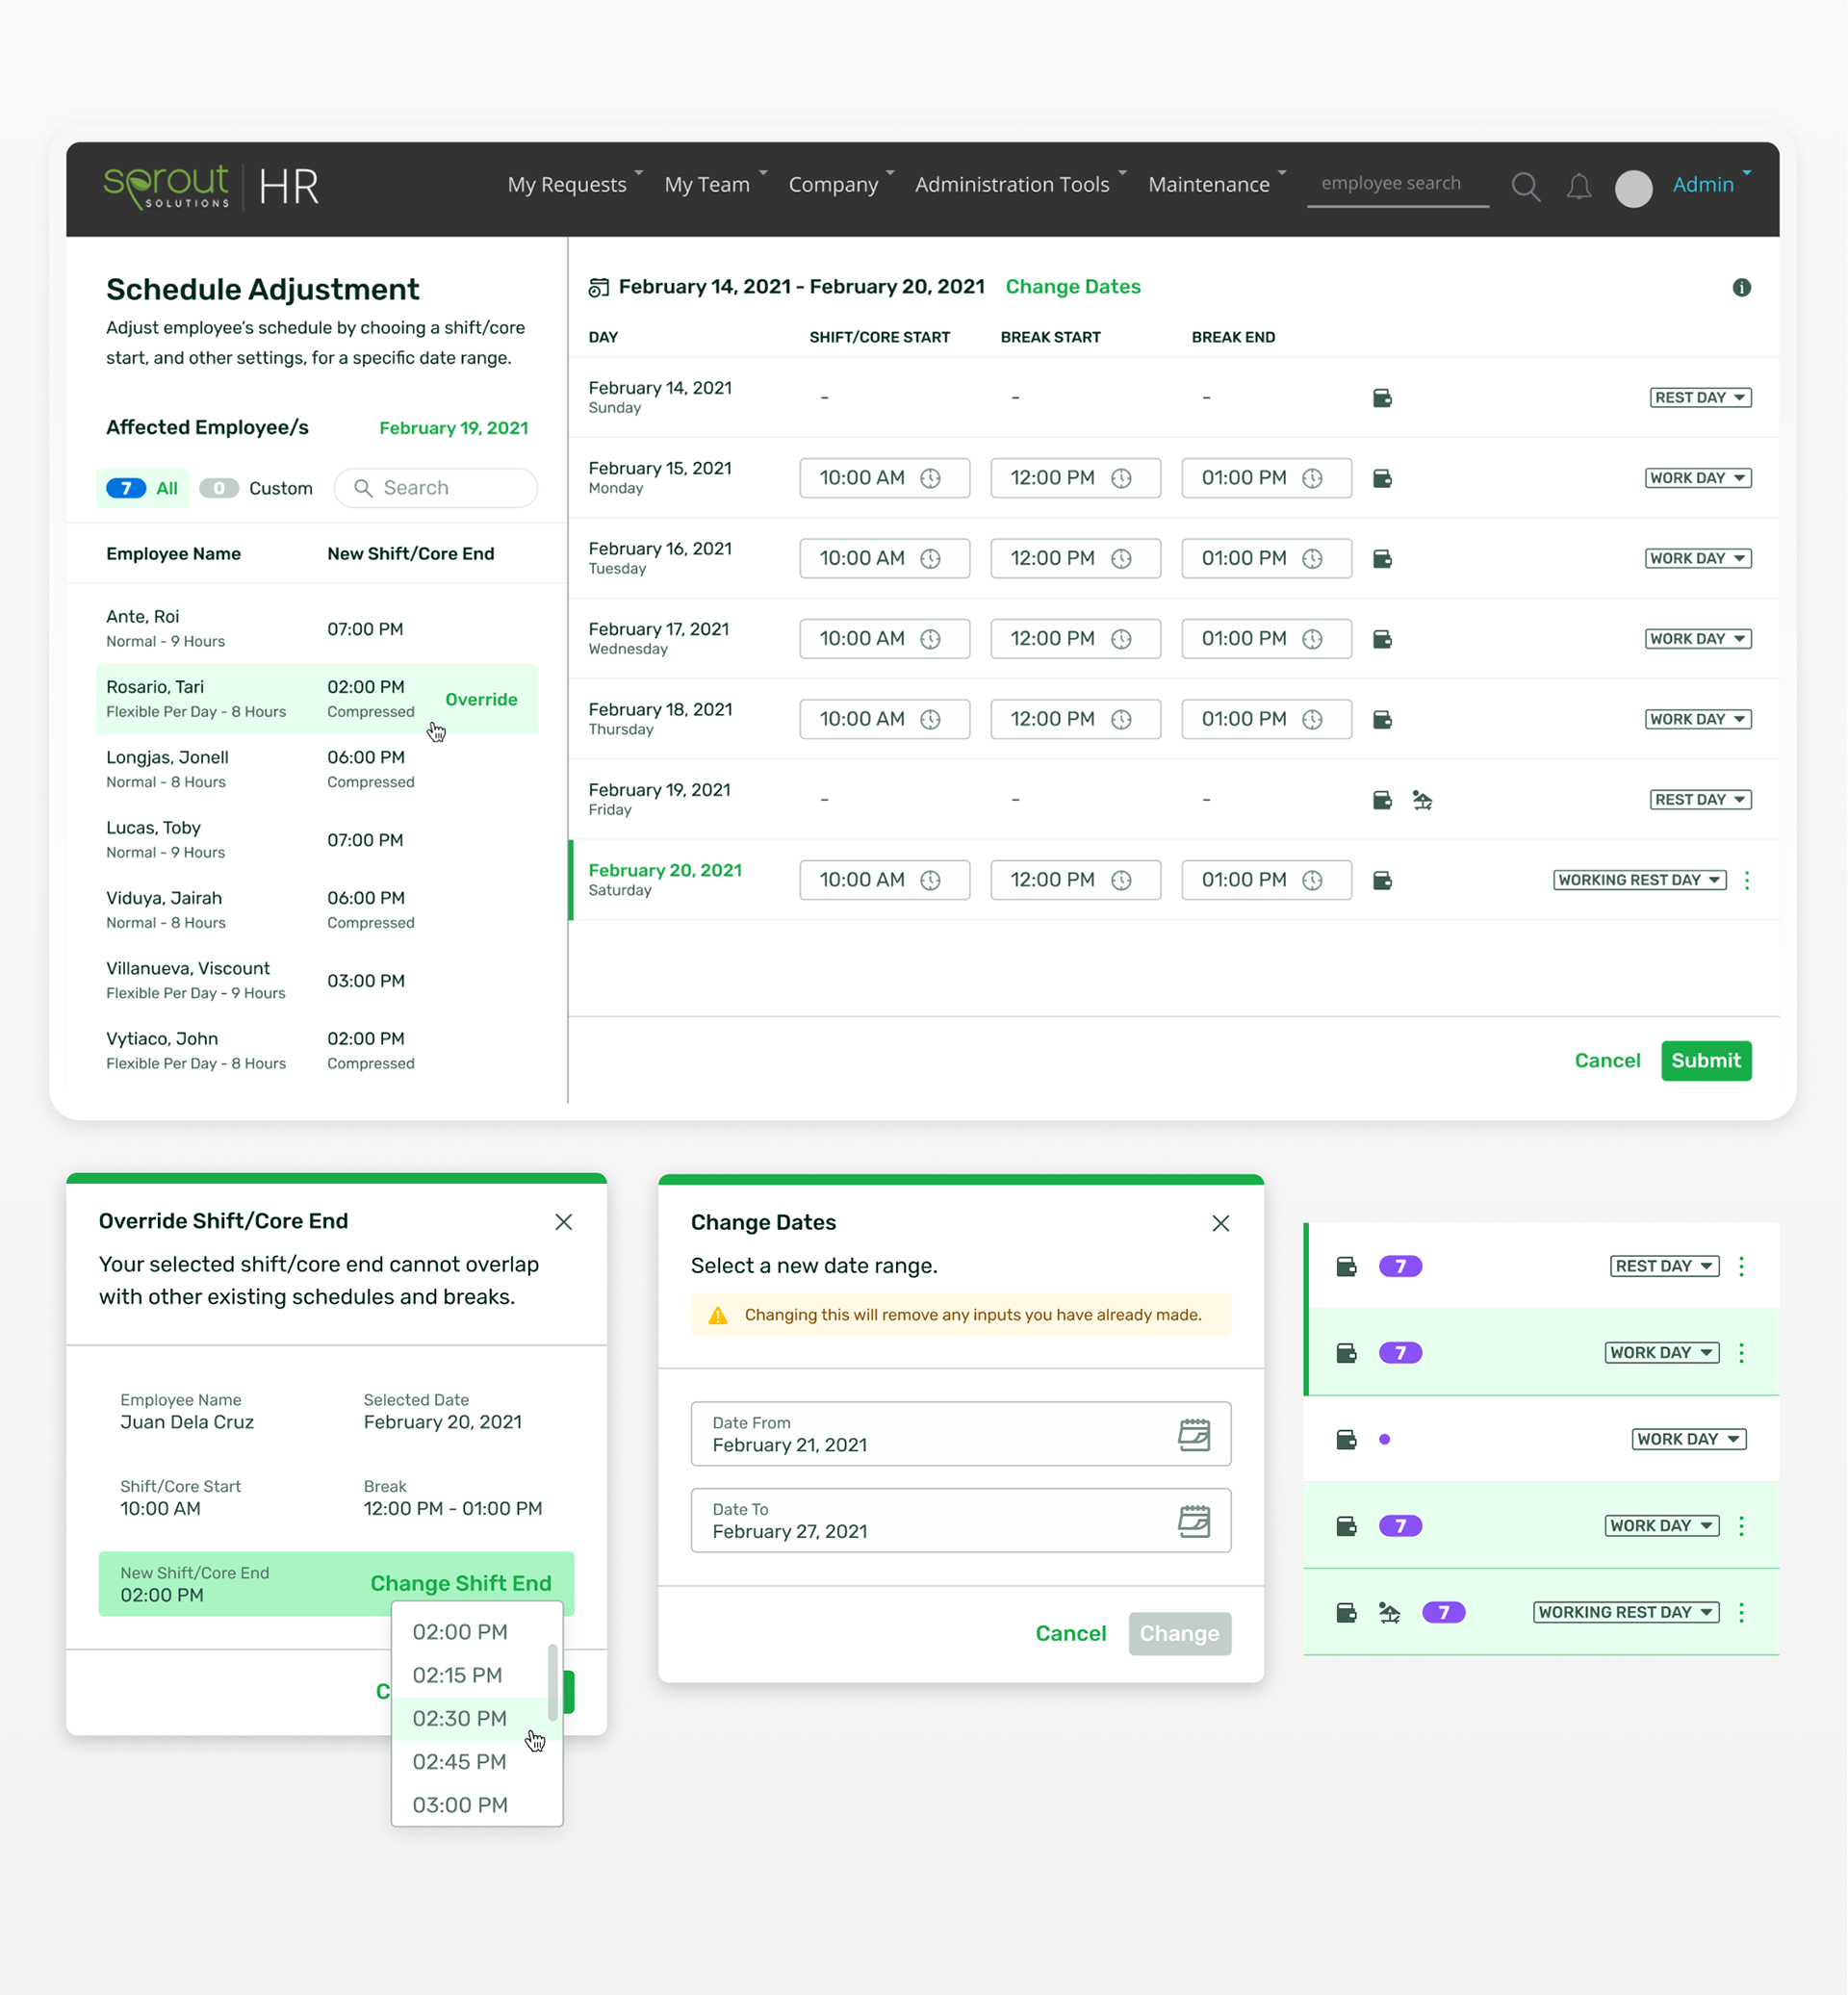Open notifications bell icon

click(x=1579, y=186)
